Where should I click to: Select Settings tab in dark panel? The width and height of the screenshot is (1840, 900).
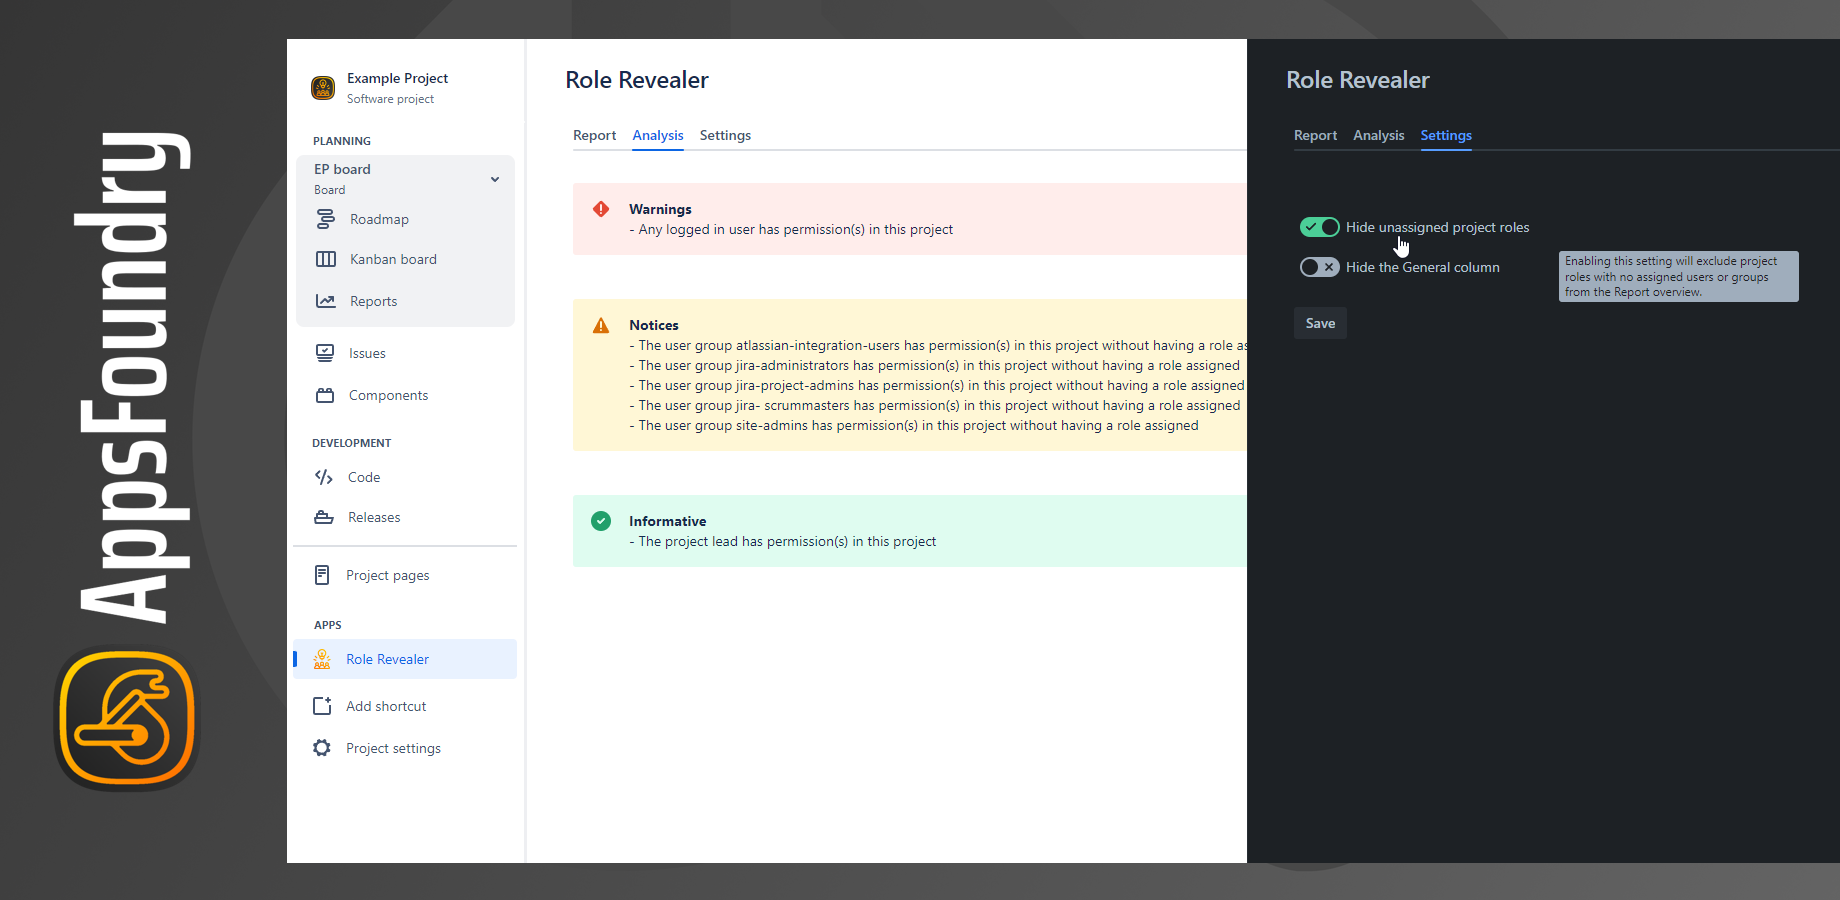[x=1446, y=135]
